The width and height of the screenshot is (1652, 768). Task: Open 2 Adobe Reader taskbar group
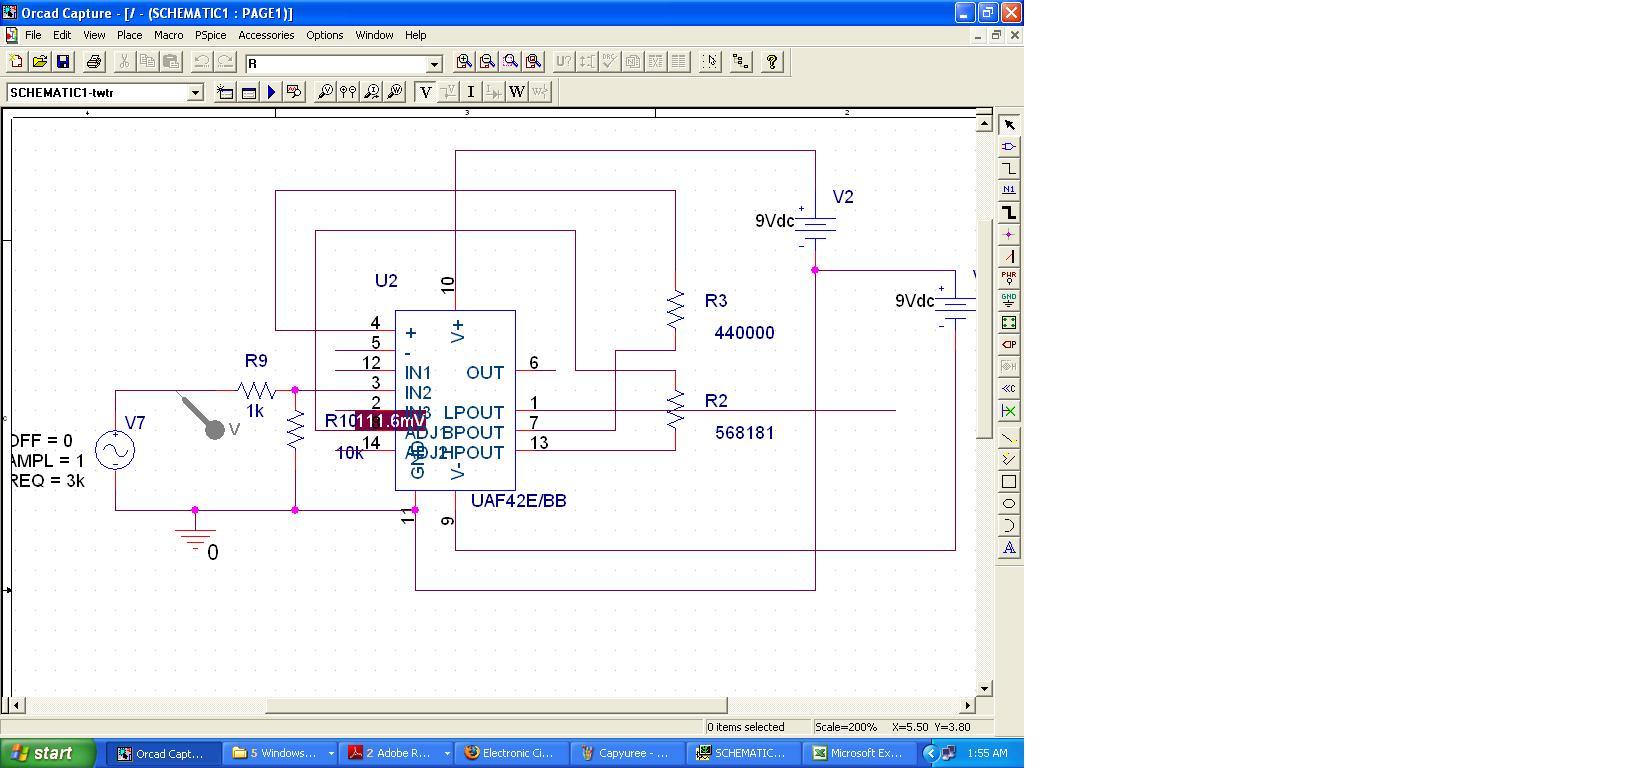coord(394,753)
